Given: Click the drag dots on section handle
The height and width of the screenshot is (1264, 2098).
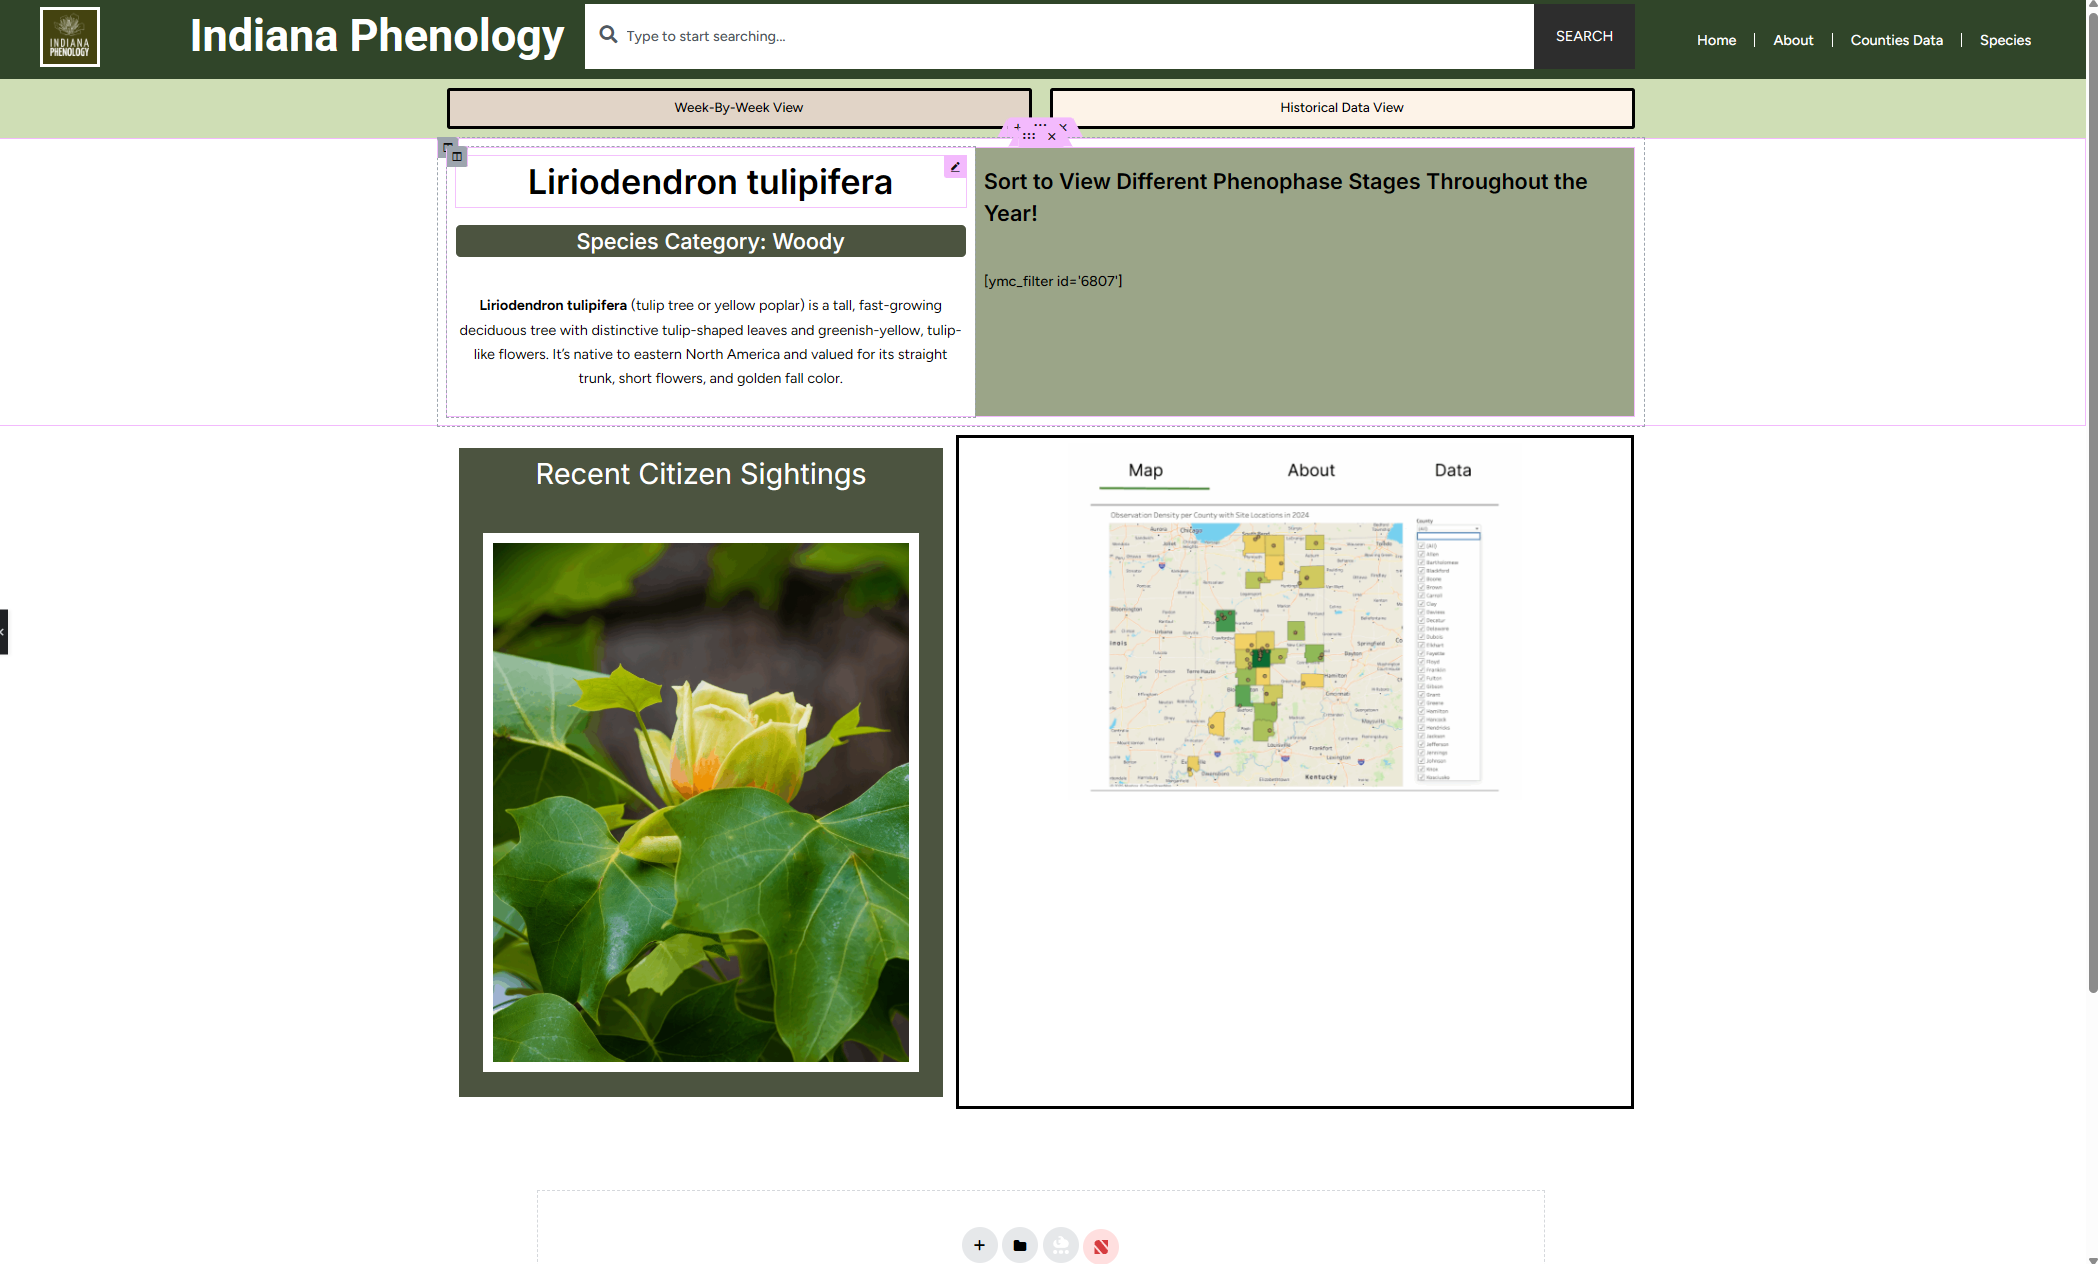Looking at the screenshot, I should pos(1029,136).
